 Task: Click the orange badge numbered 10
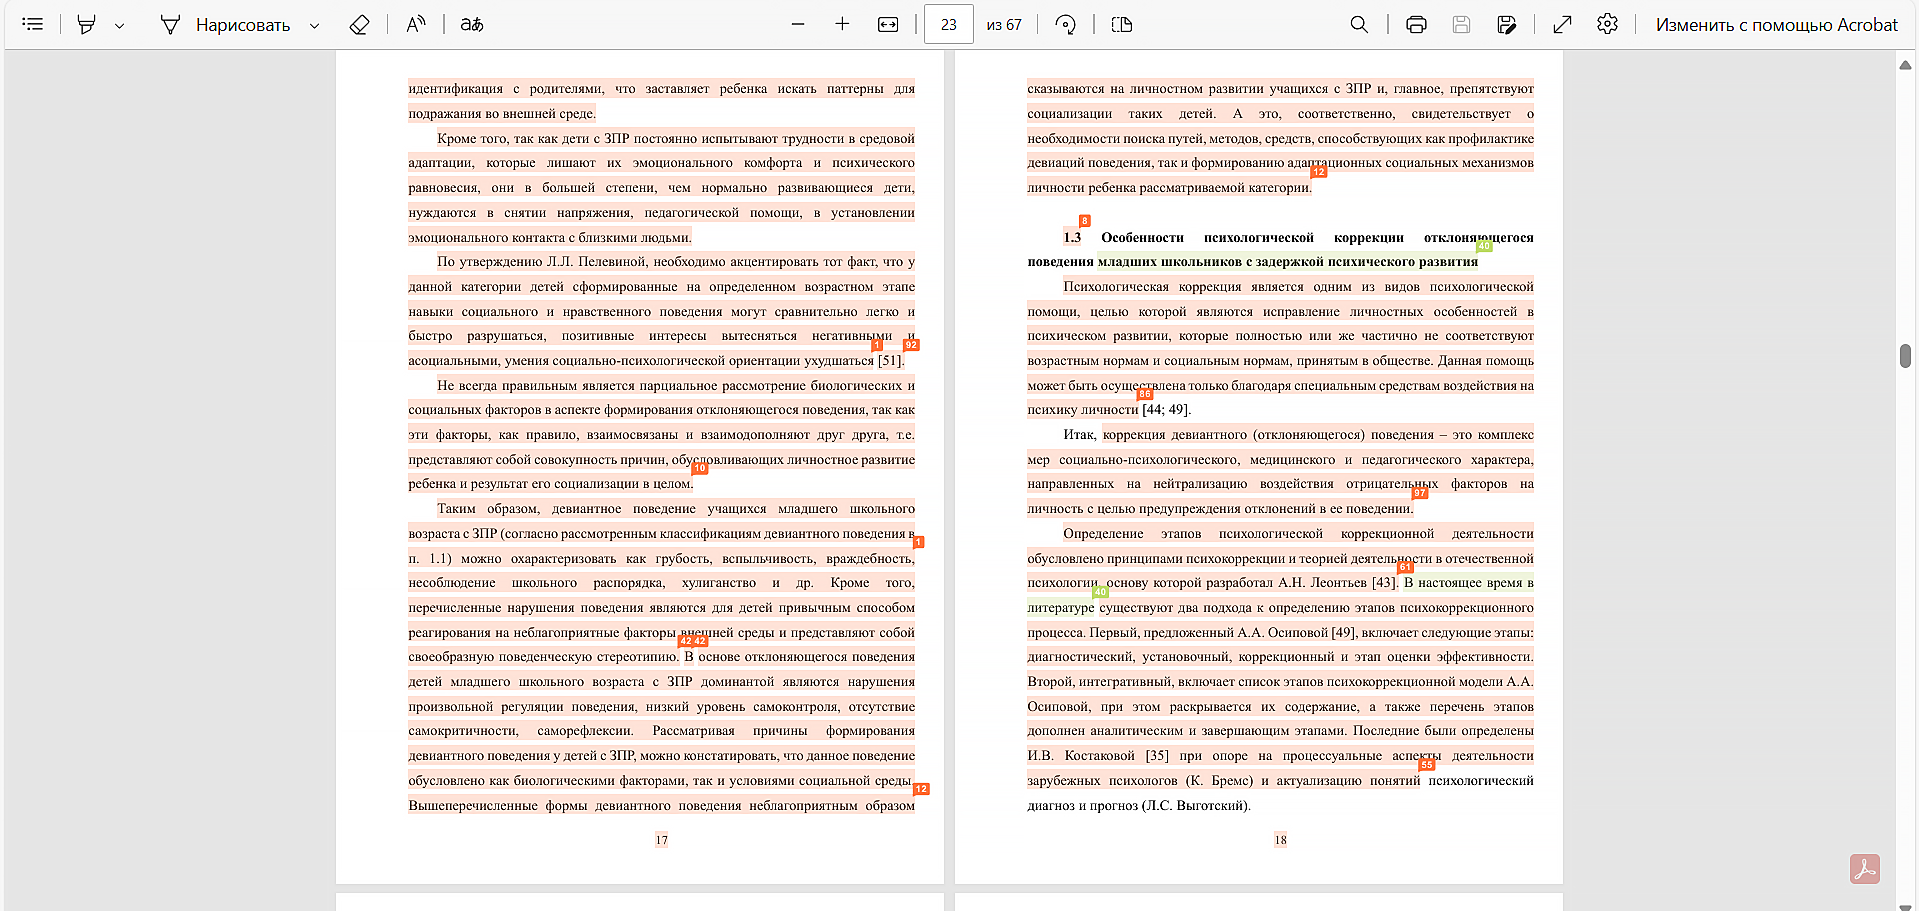click(699, 468)
